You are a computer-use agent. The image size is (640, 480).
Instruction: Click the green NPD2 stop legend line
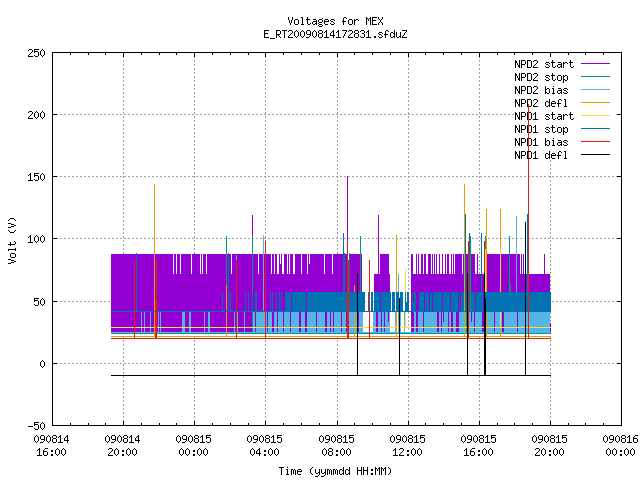(x=596, y=77)
